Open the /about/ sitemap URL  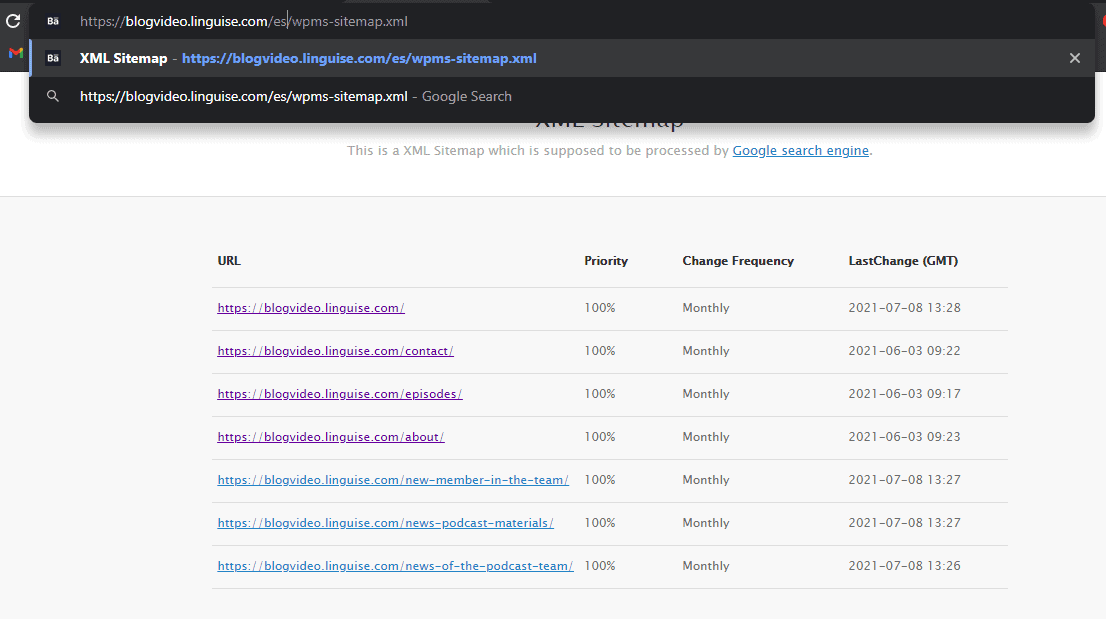331,436
